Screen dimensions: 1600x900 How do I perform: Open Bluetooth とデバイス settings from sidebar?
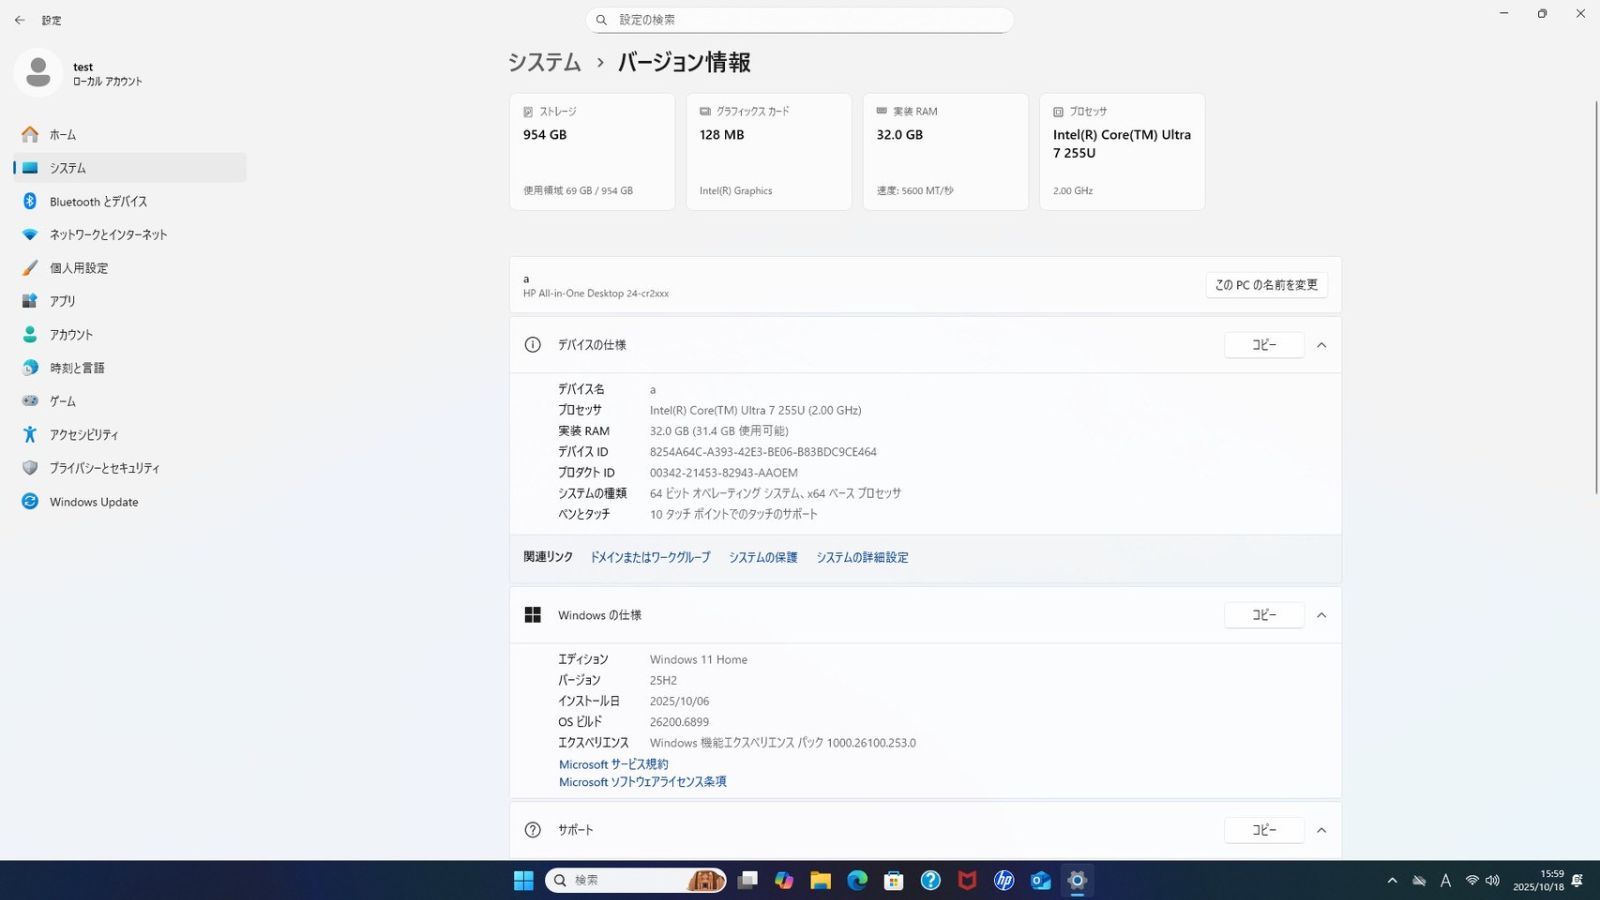(97, 201)
